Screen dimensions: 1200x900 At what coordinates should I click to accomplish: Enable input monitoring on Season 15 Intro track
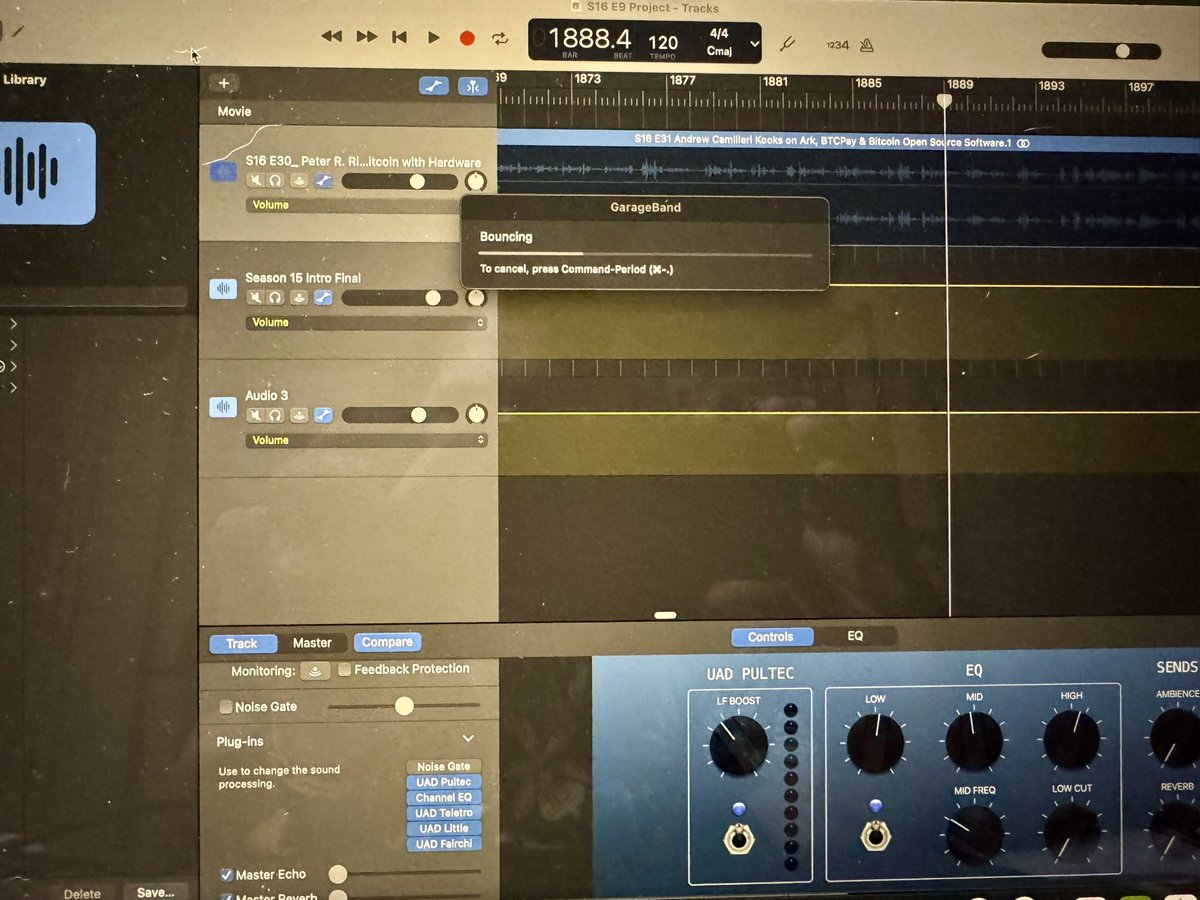299,298
